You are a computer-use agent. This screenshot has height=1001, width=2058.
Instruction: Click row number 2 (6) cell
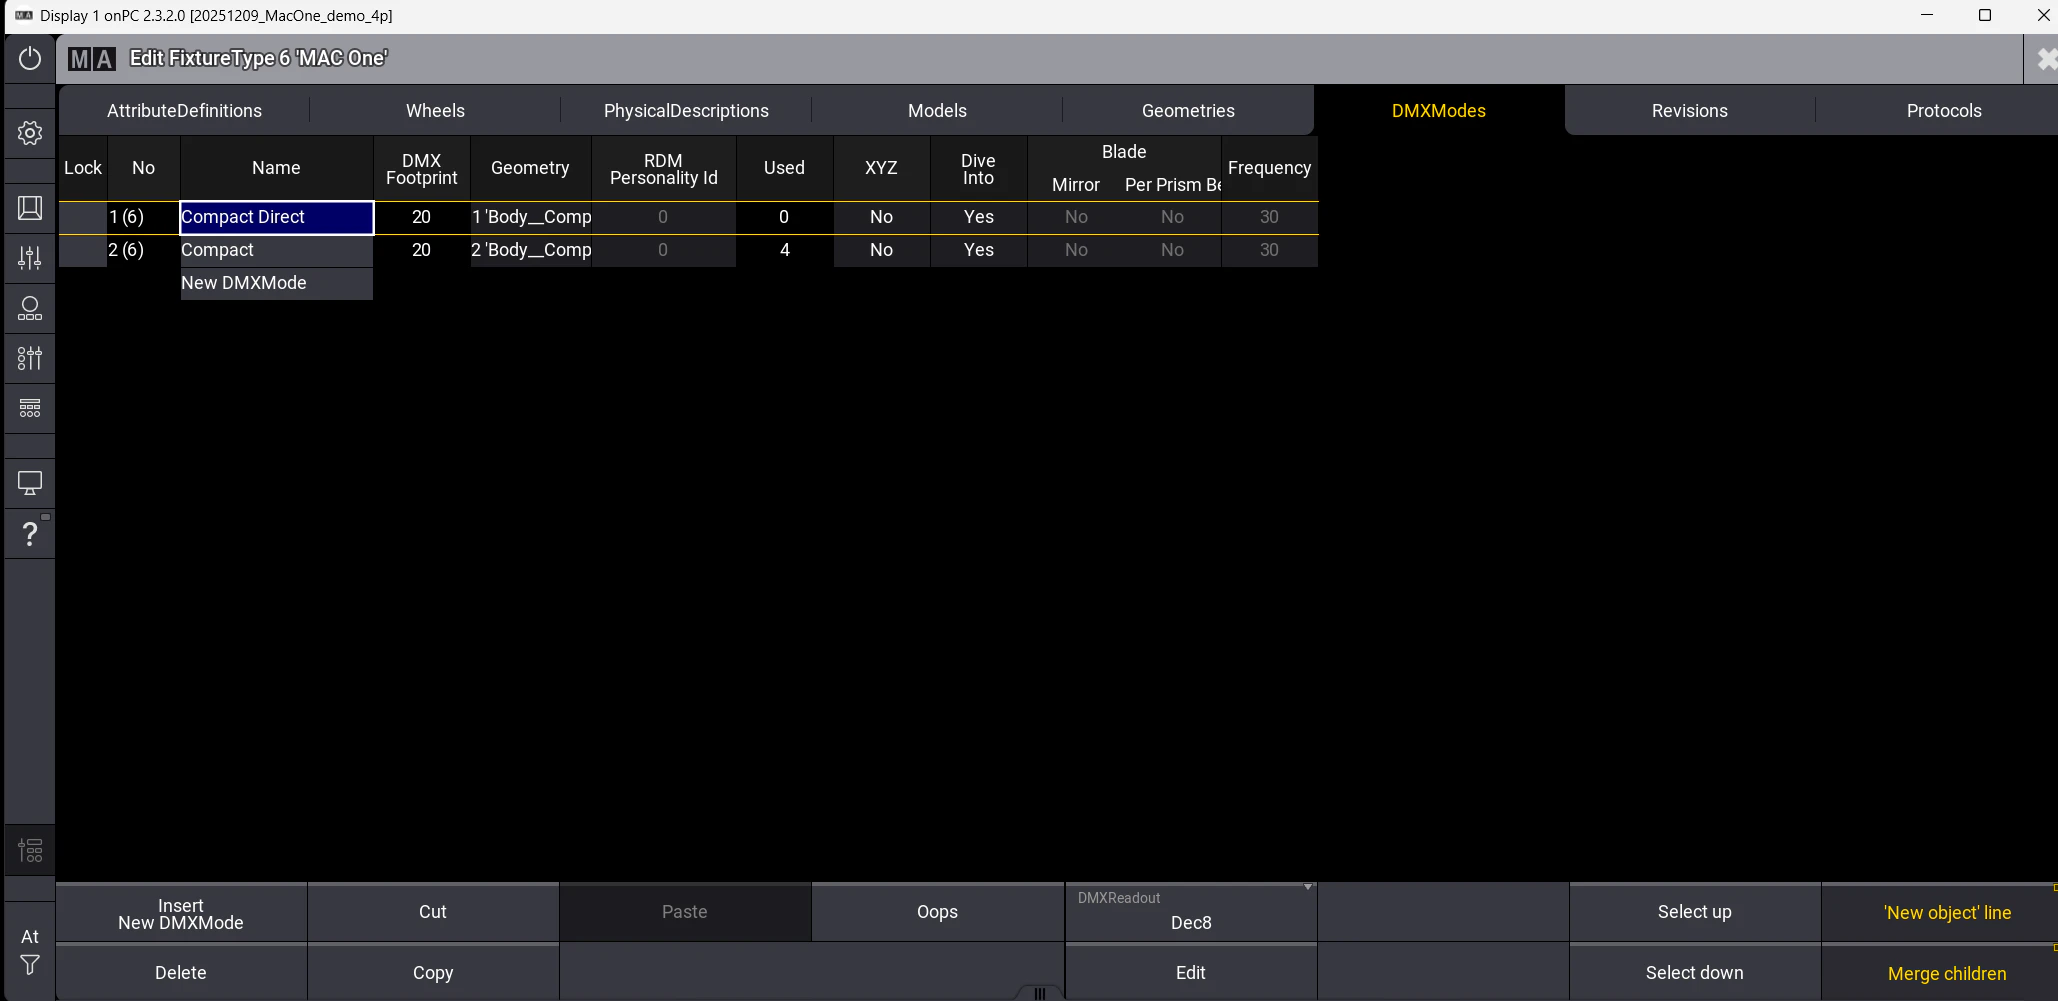point(143,250)
